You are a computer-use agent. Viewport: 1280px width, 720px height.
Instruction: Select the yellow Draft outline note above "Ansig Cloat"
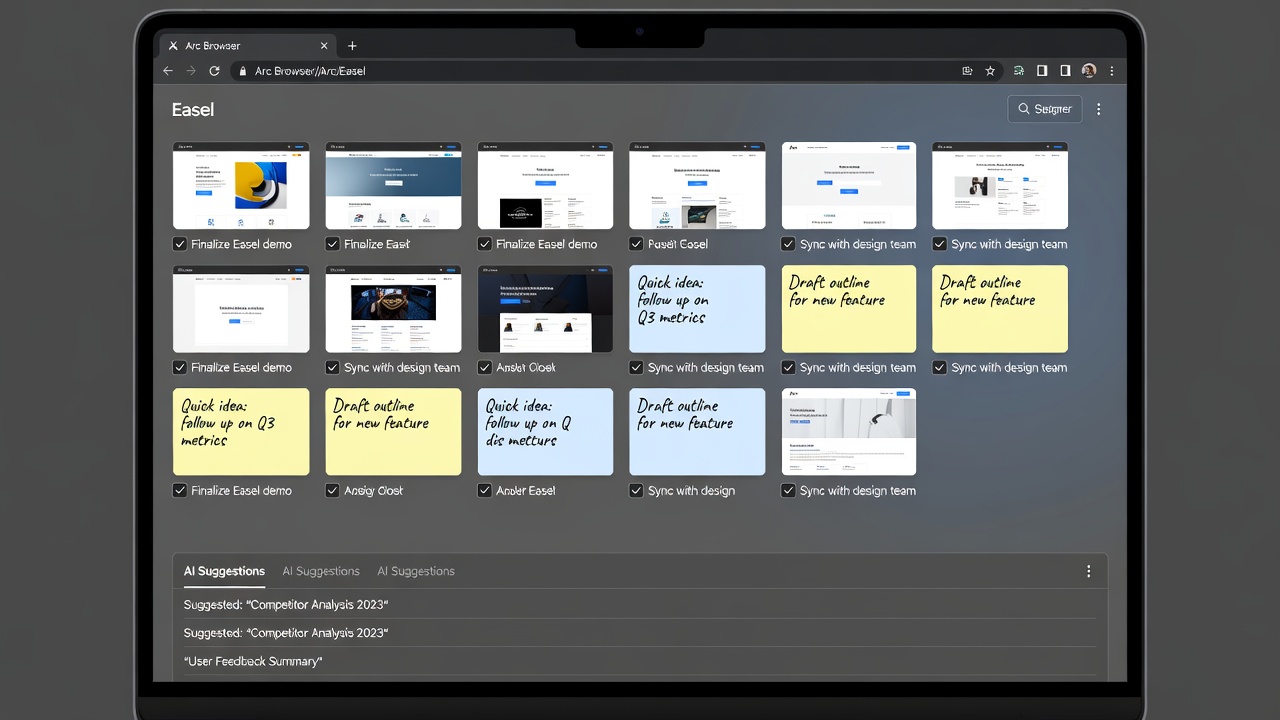pos(393,432)
